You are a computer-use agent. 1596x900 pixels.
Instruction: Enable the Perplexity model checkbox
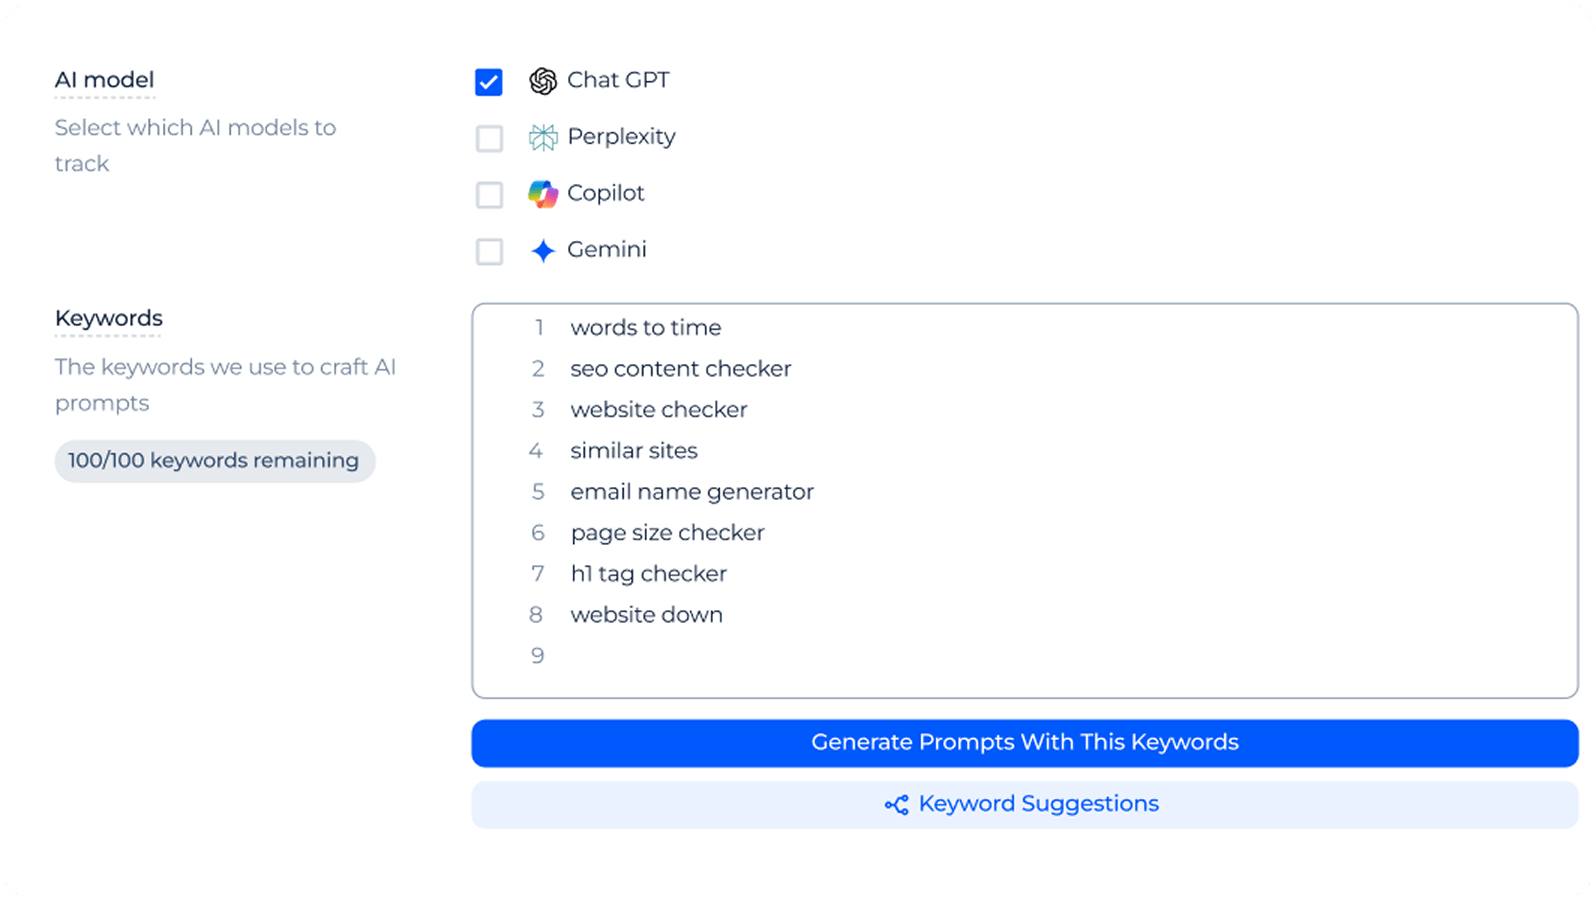(489, 138)
